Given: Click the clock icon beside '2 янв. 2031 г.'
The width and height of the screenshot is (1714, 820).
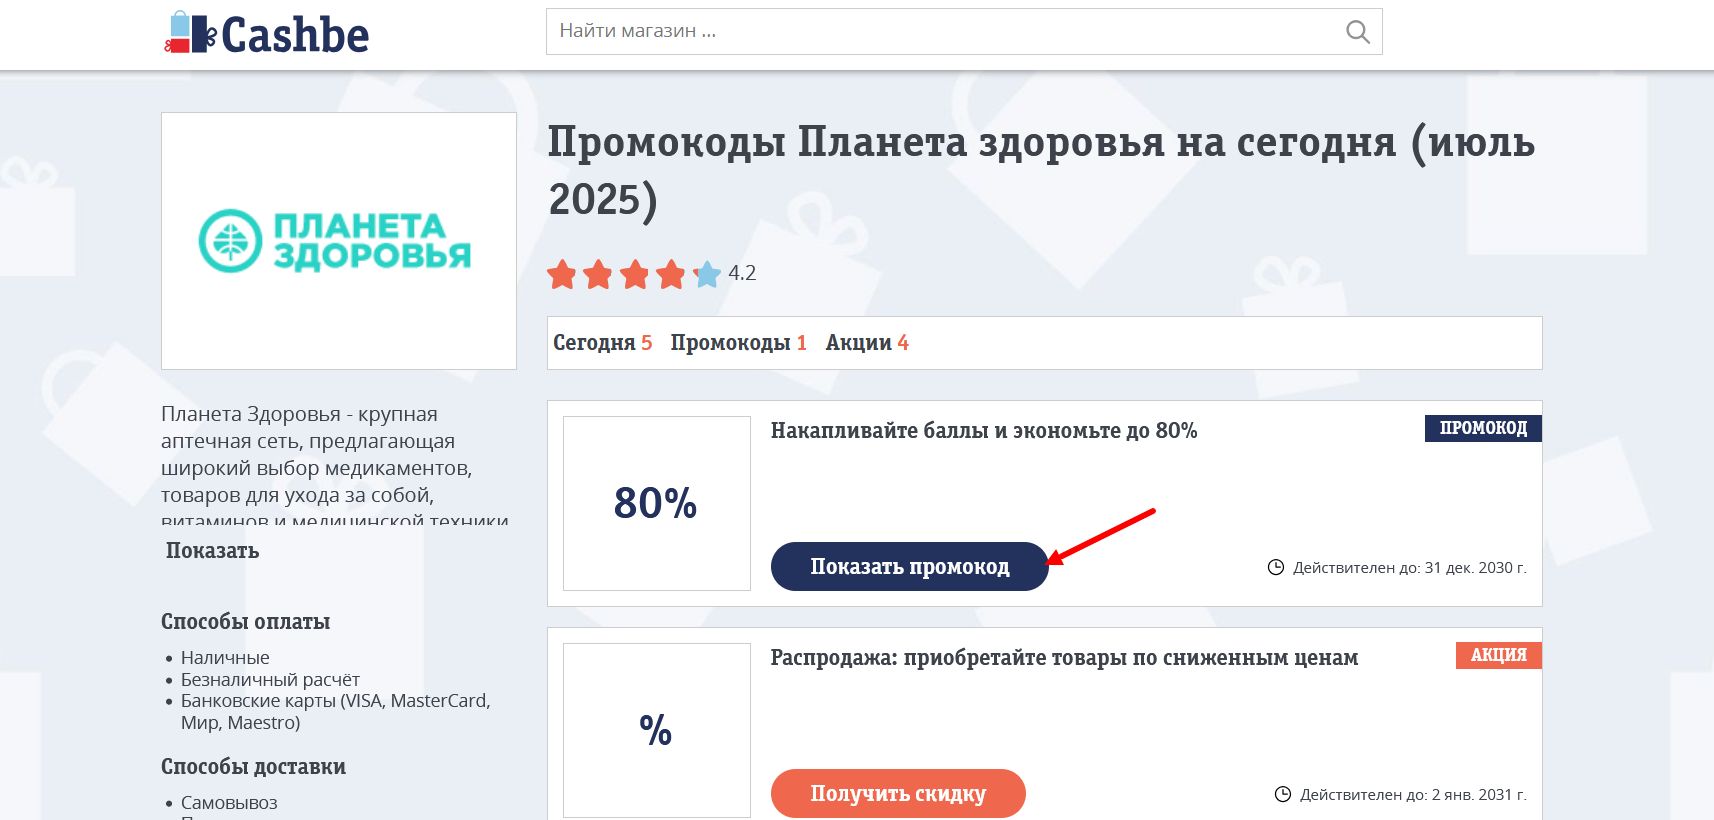Looking at the screenshot, I should point(1283,795).
